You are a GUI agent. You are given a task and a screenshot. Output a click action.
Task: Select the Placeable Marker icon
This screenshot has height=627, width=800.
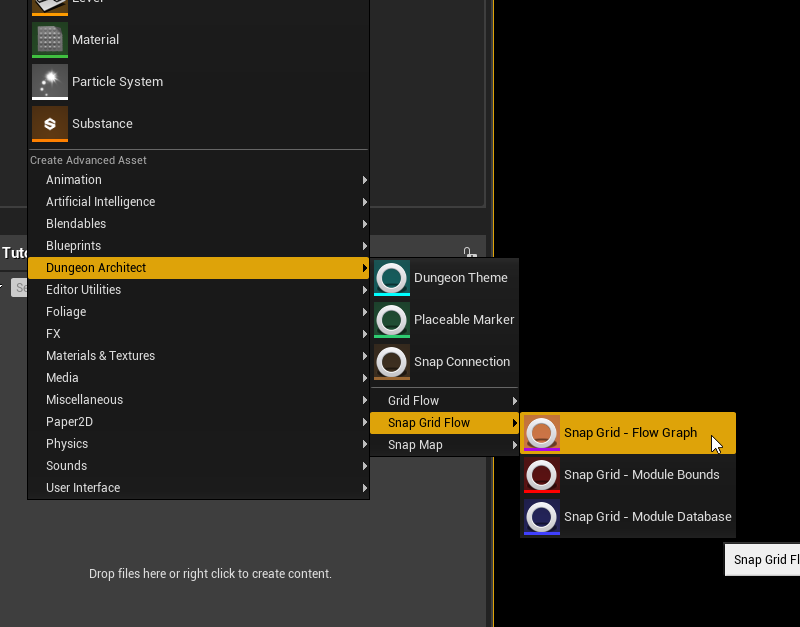coord(392,320)
